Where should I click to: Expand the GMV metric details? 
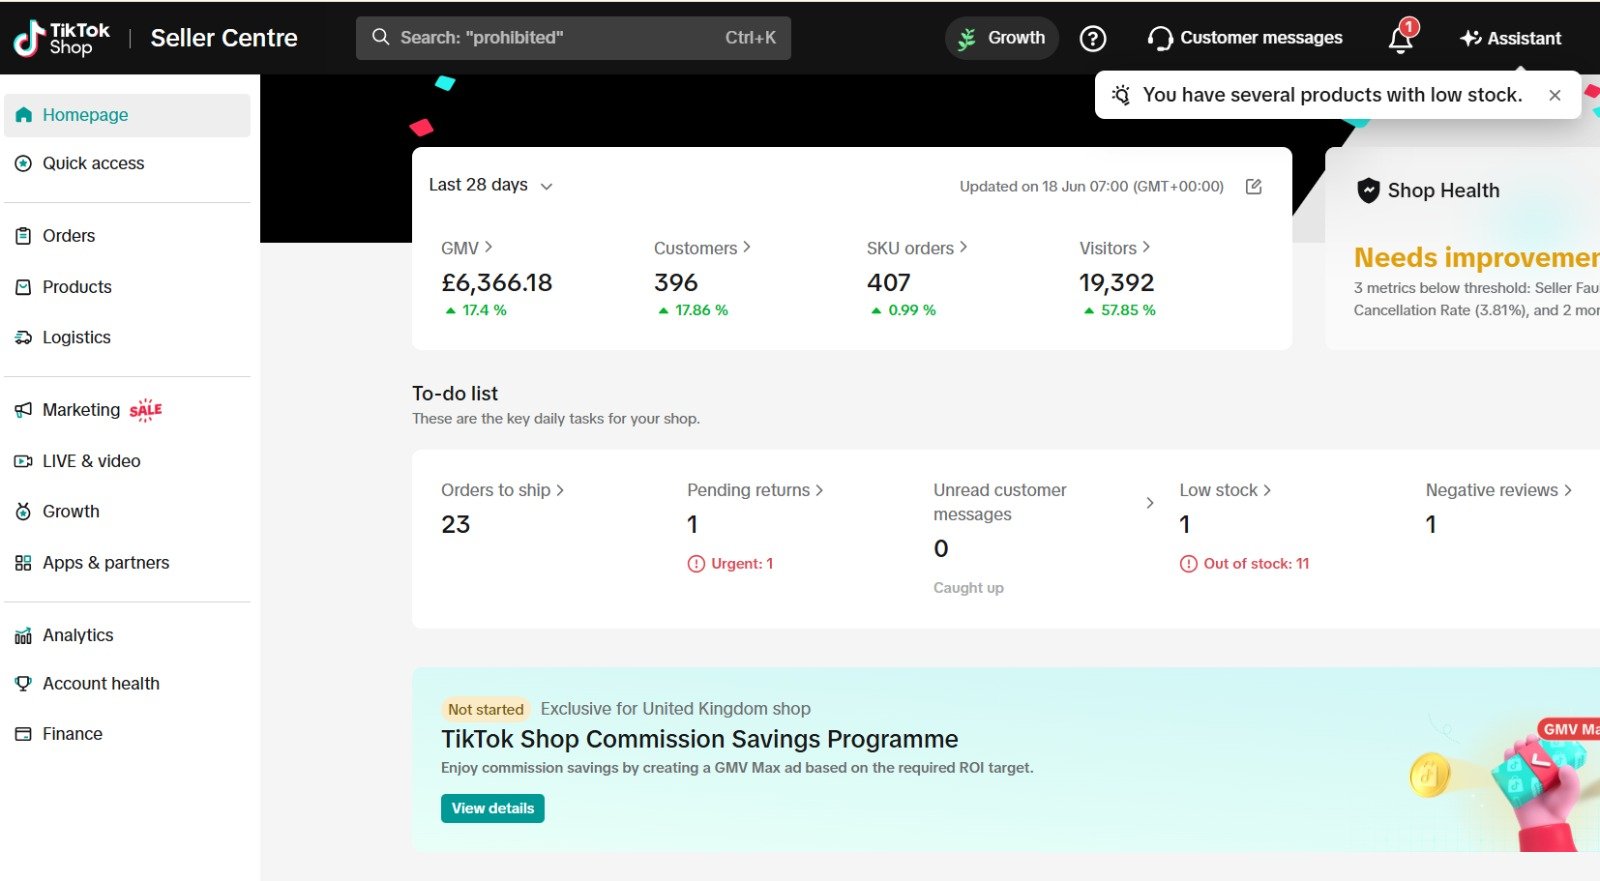(x=467, y=248)
